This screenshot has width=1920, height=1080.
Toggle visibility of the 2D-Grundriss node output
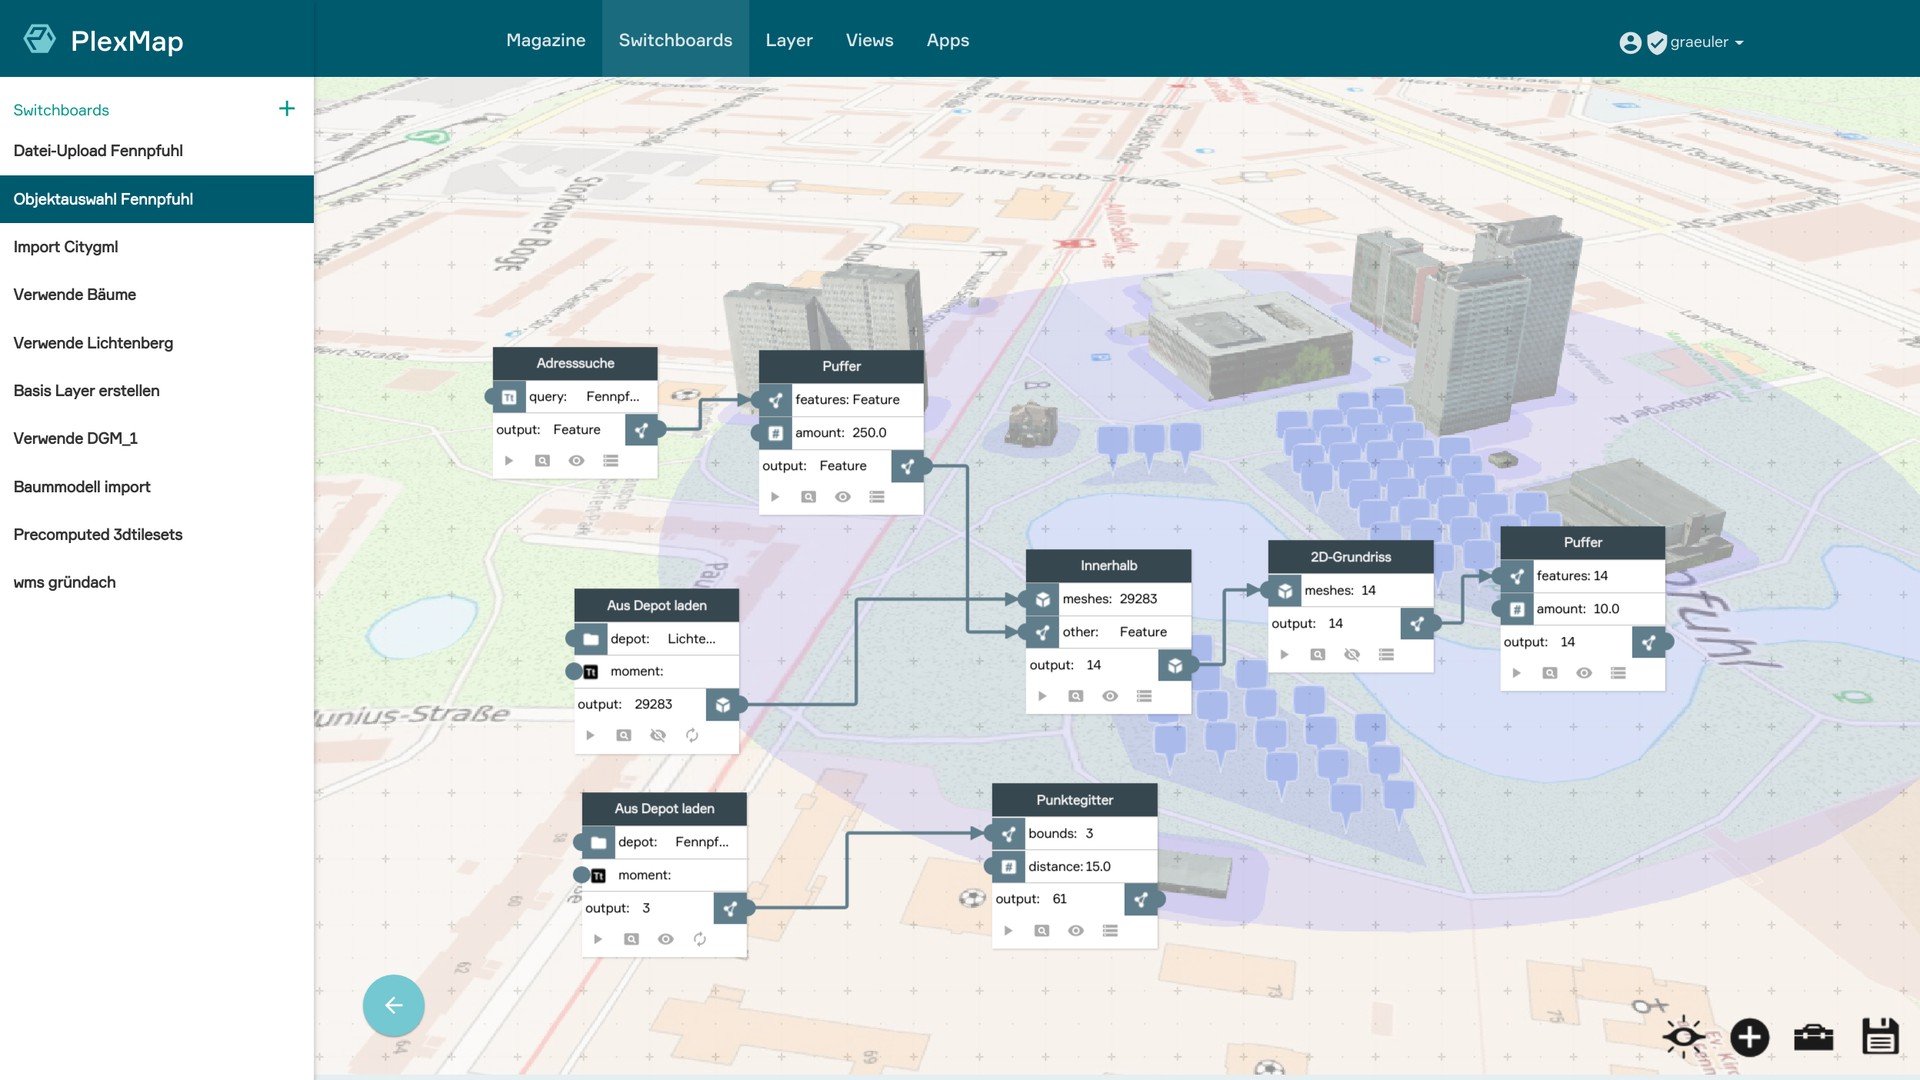coord(1353,655)
